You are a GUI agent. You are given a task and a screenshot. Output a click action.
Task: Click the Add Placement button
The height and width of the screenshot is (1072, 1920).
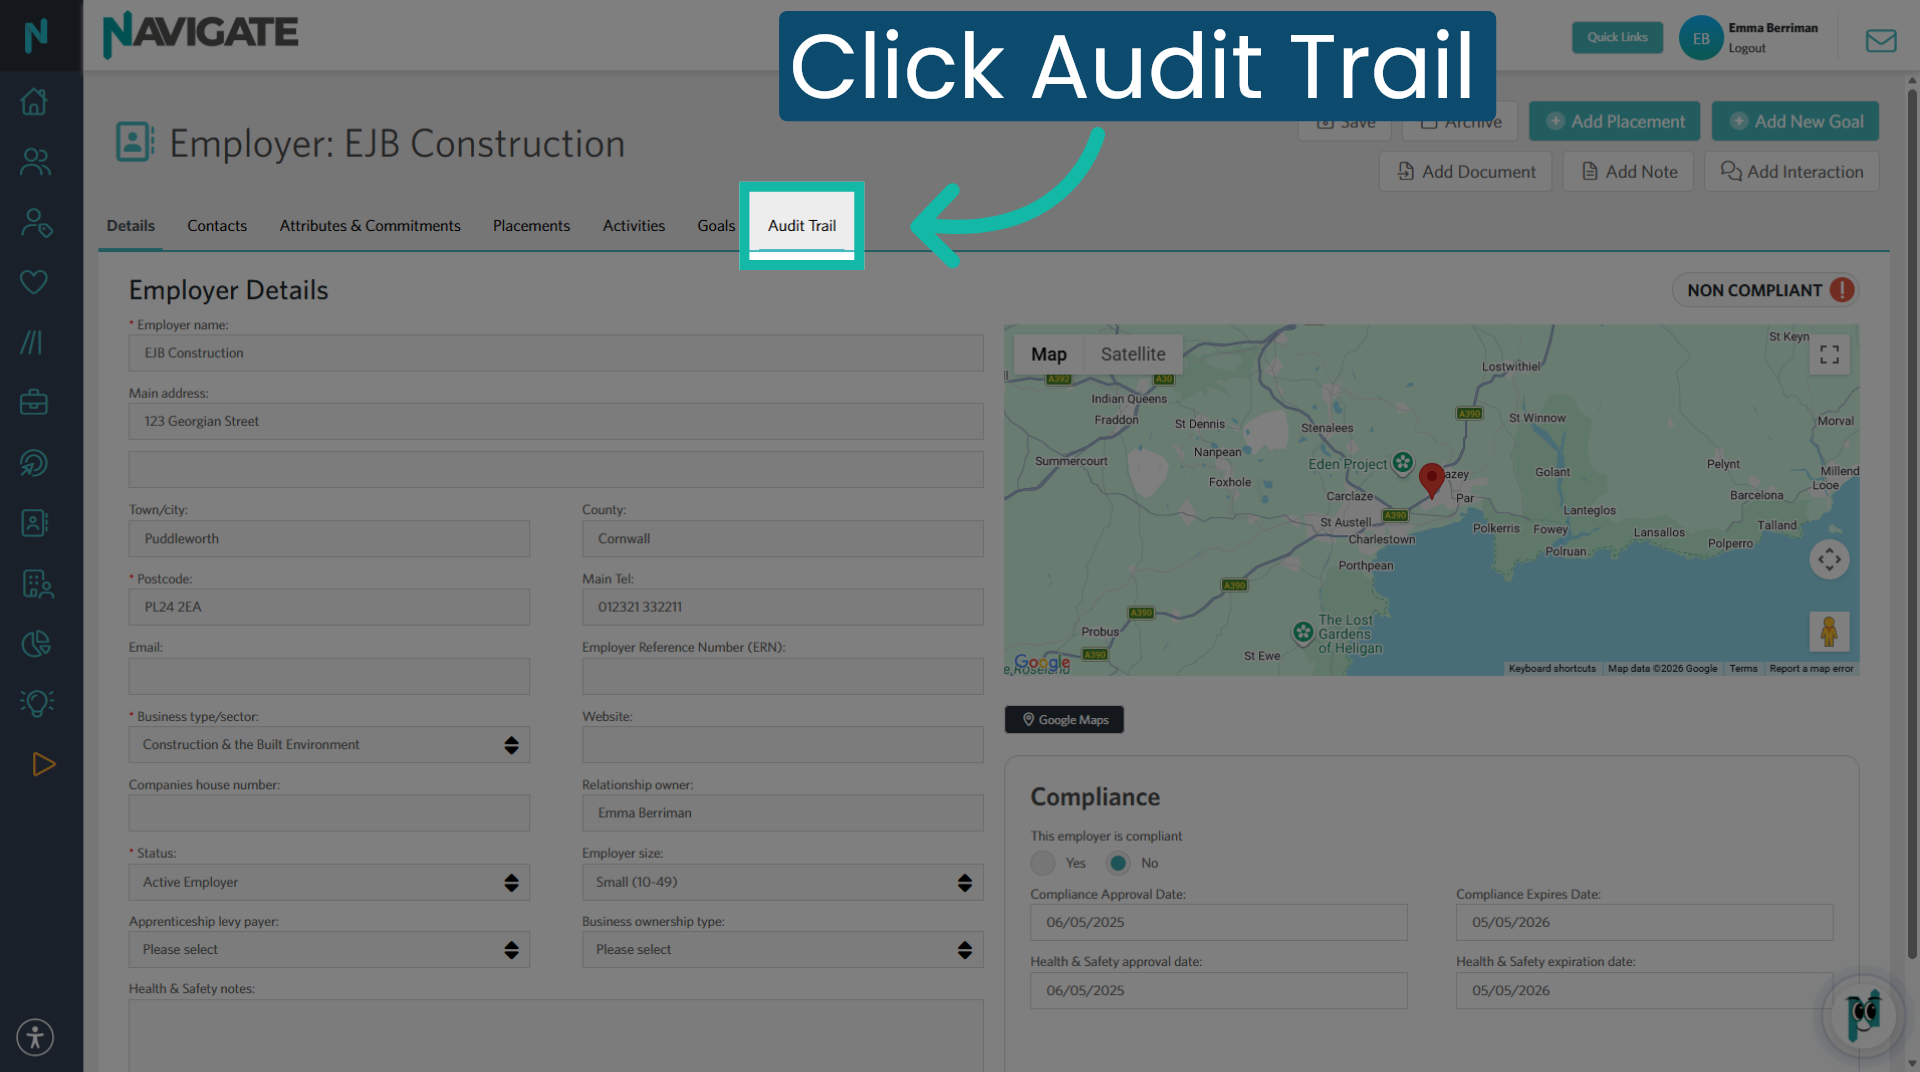[1614, 121]
